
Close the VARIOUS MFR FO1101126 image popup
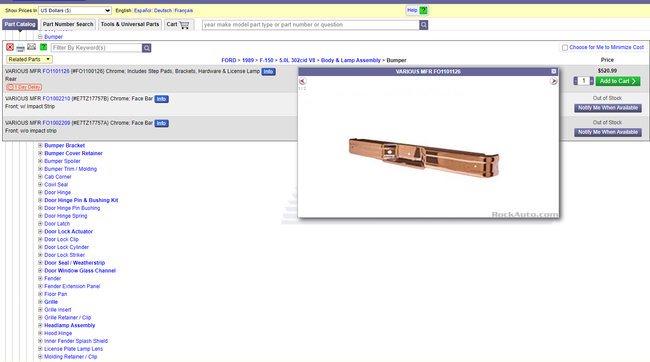(553, 71)
